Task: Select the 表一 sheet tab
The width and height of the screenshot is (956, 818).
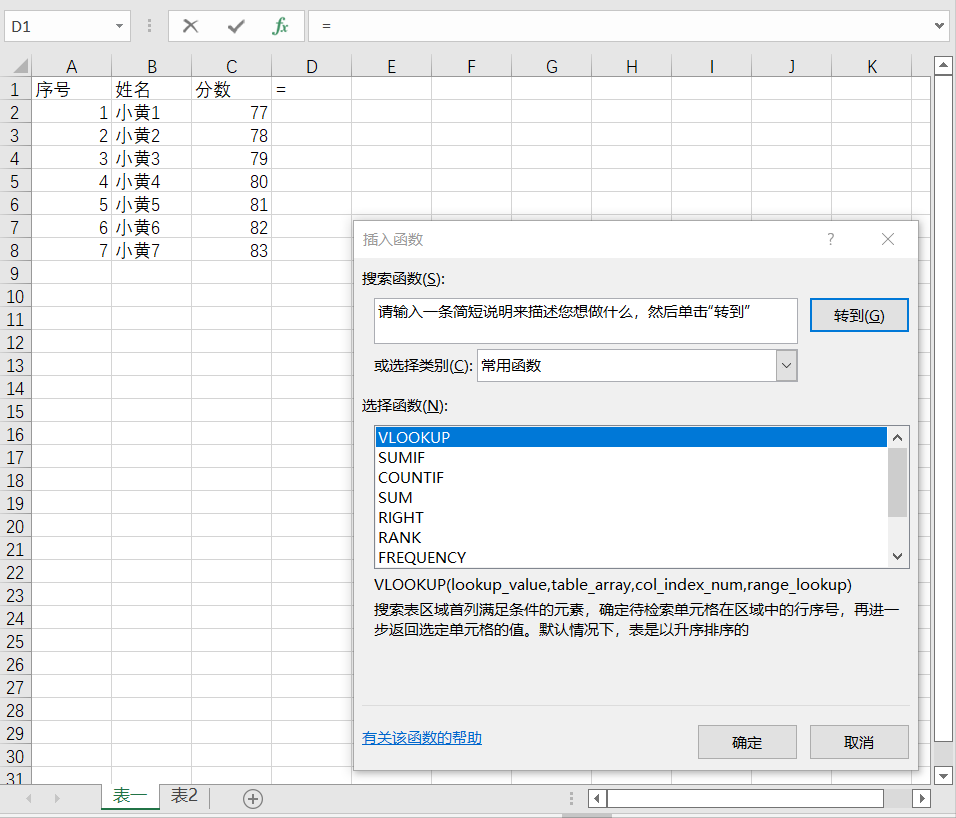Action: pyautogui.click(x=130, y=795)
